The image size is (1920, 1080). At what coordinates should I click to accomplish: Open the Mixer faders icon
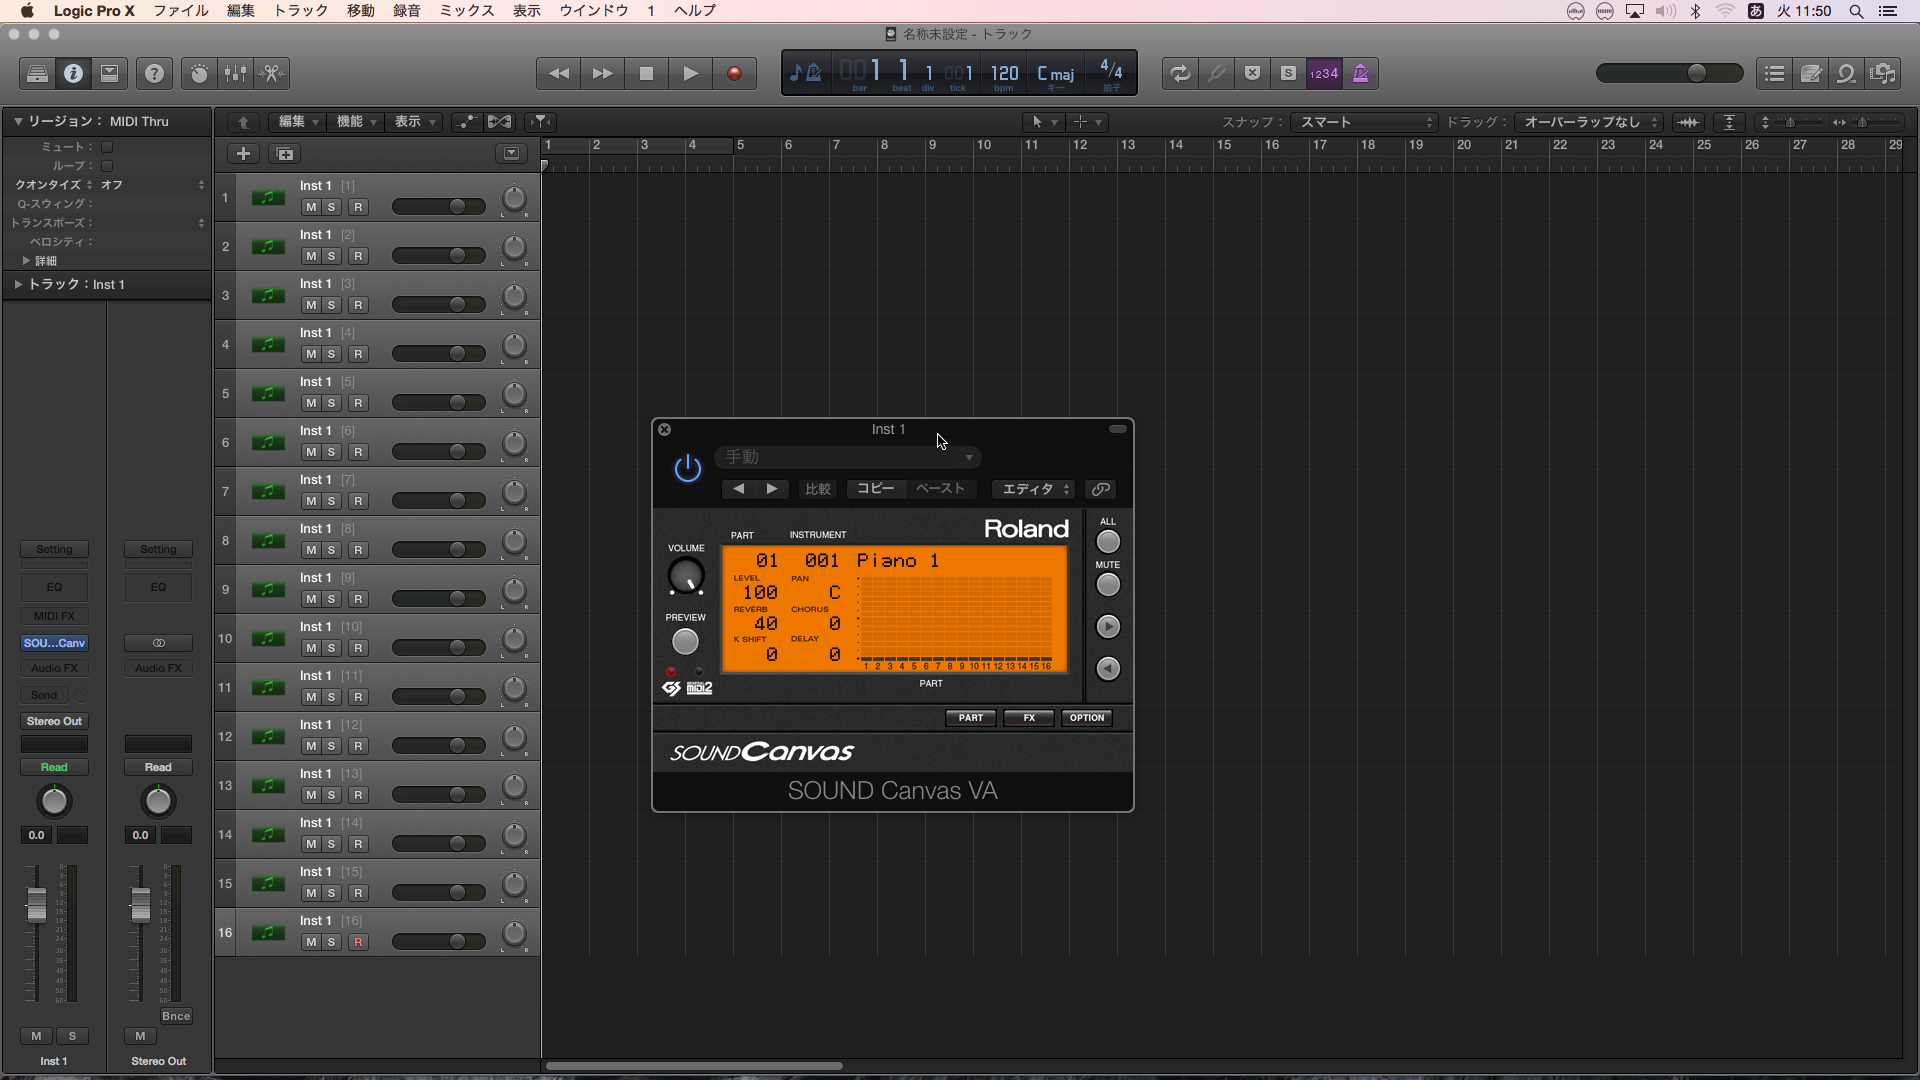tap(235, 73)
